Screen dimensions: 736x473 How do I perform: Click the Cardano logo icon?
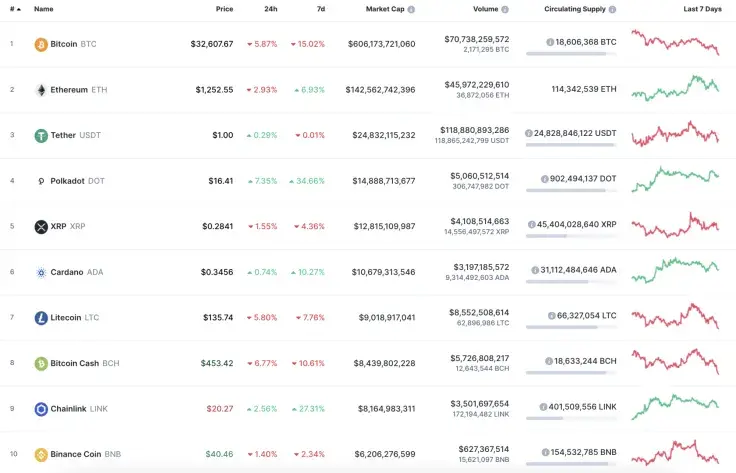41,272
